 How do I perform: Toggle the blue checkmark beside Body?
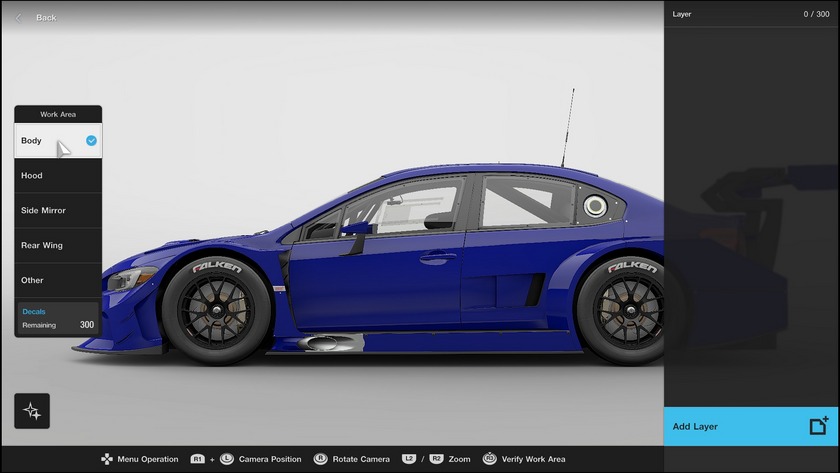(x=91, y=141)
